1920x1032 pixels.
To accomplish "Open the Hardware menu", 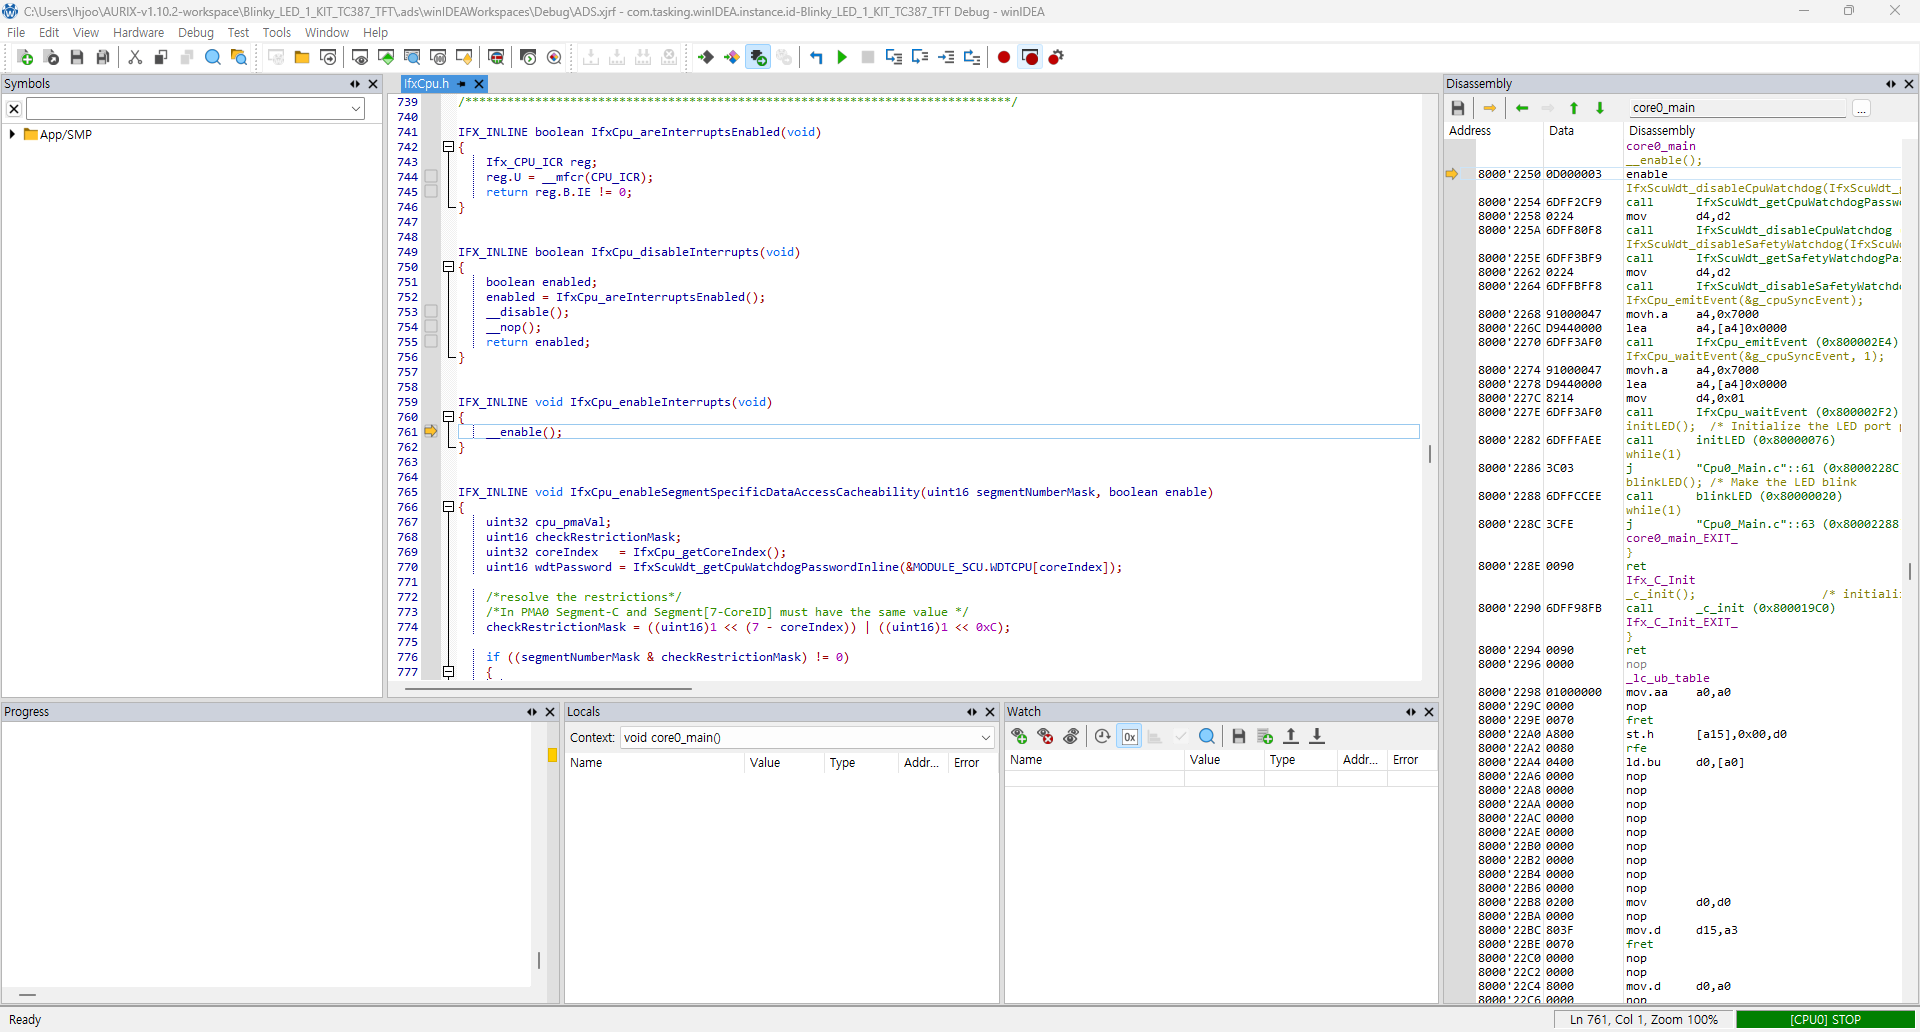I will pyautogui.click(x=138, y=33).
